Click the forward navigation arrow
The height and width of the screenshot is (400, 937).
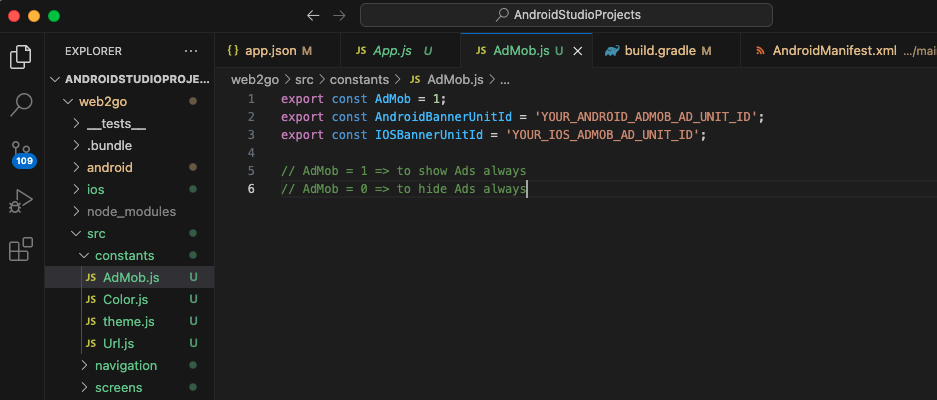340,15
